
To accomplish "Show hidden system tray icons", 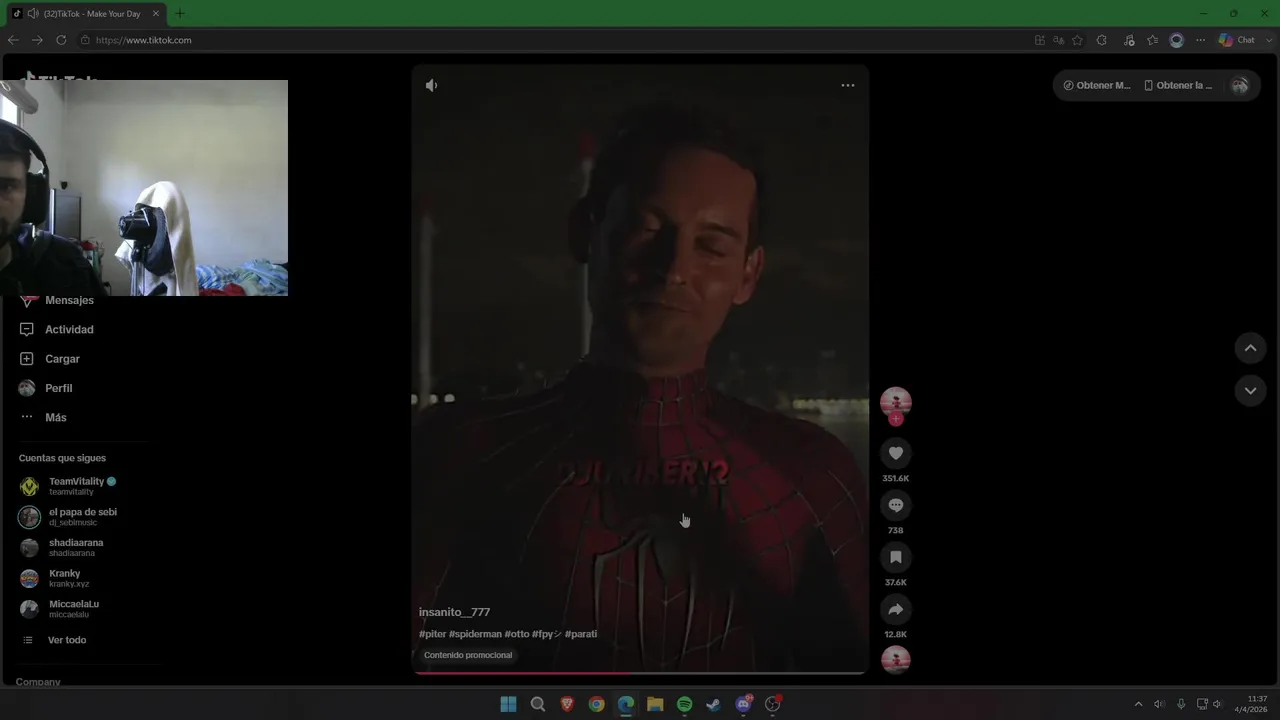I will (1138, 704).
